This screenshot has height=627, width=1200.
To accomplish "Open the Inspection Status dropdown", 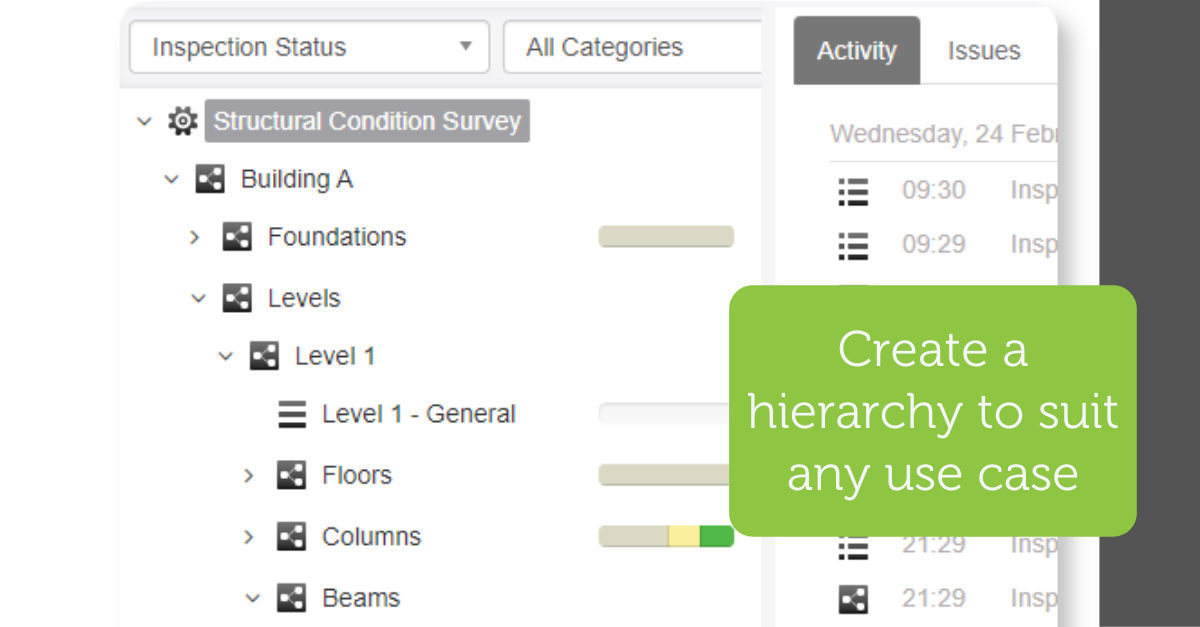I will [309, 47].
